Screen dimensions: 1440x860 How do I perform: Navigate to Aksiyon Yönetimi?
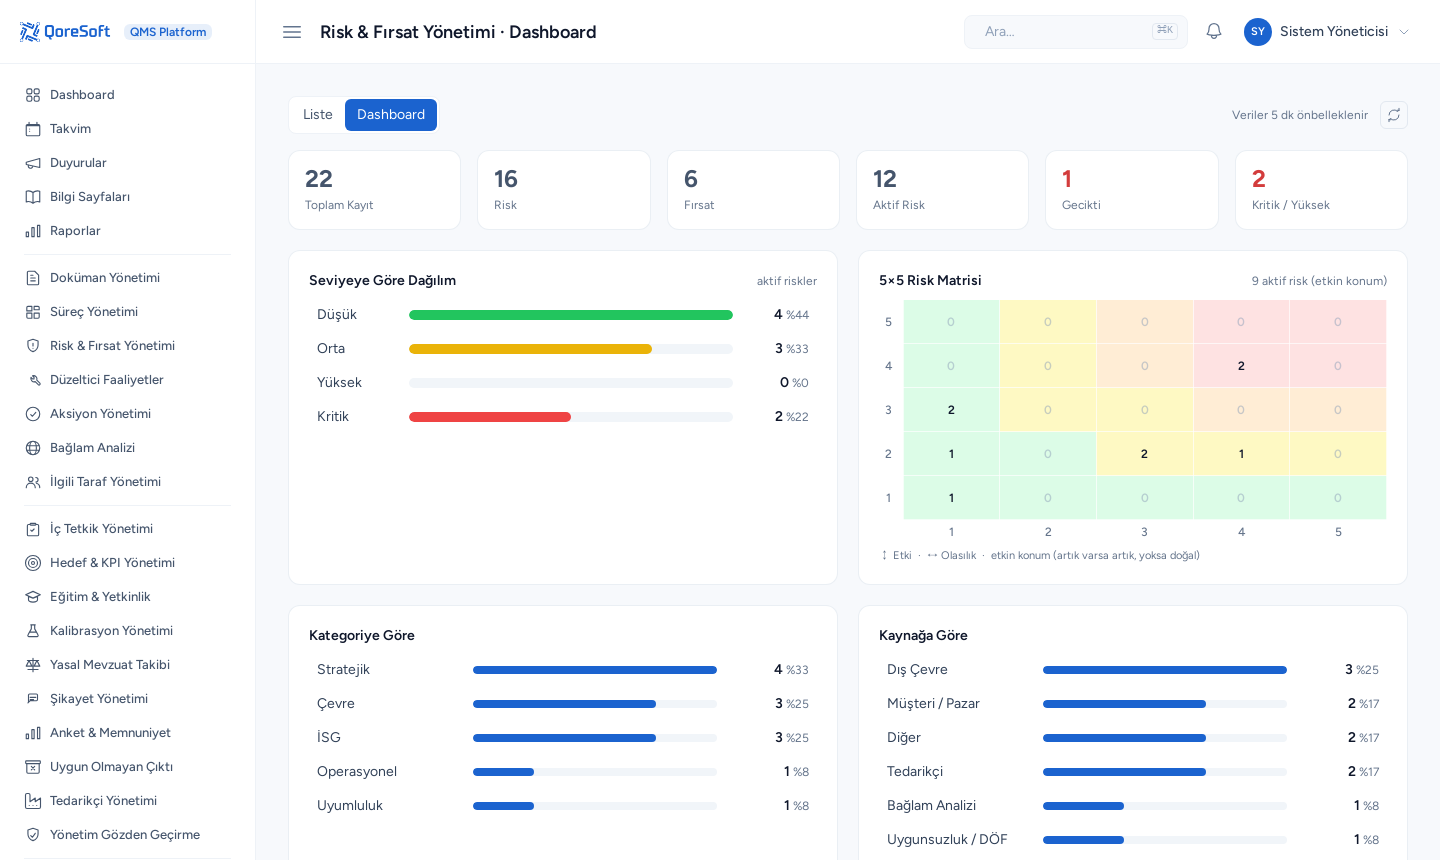128,414
